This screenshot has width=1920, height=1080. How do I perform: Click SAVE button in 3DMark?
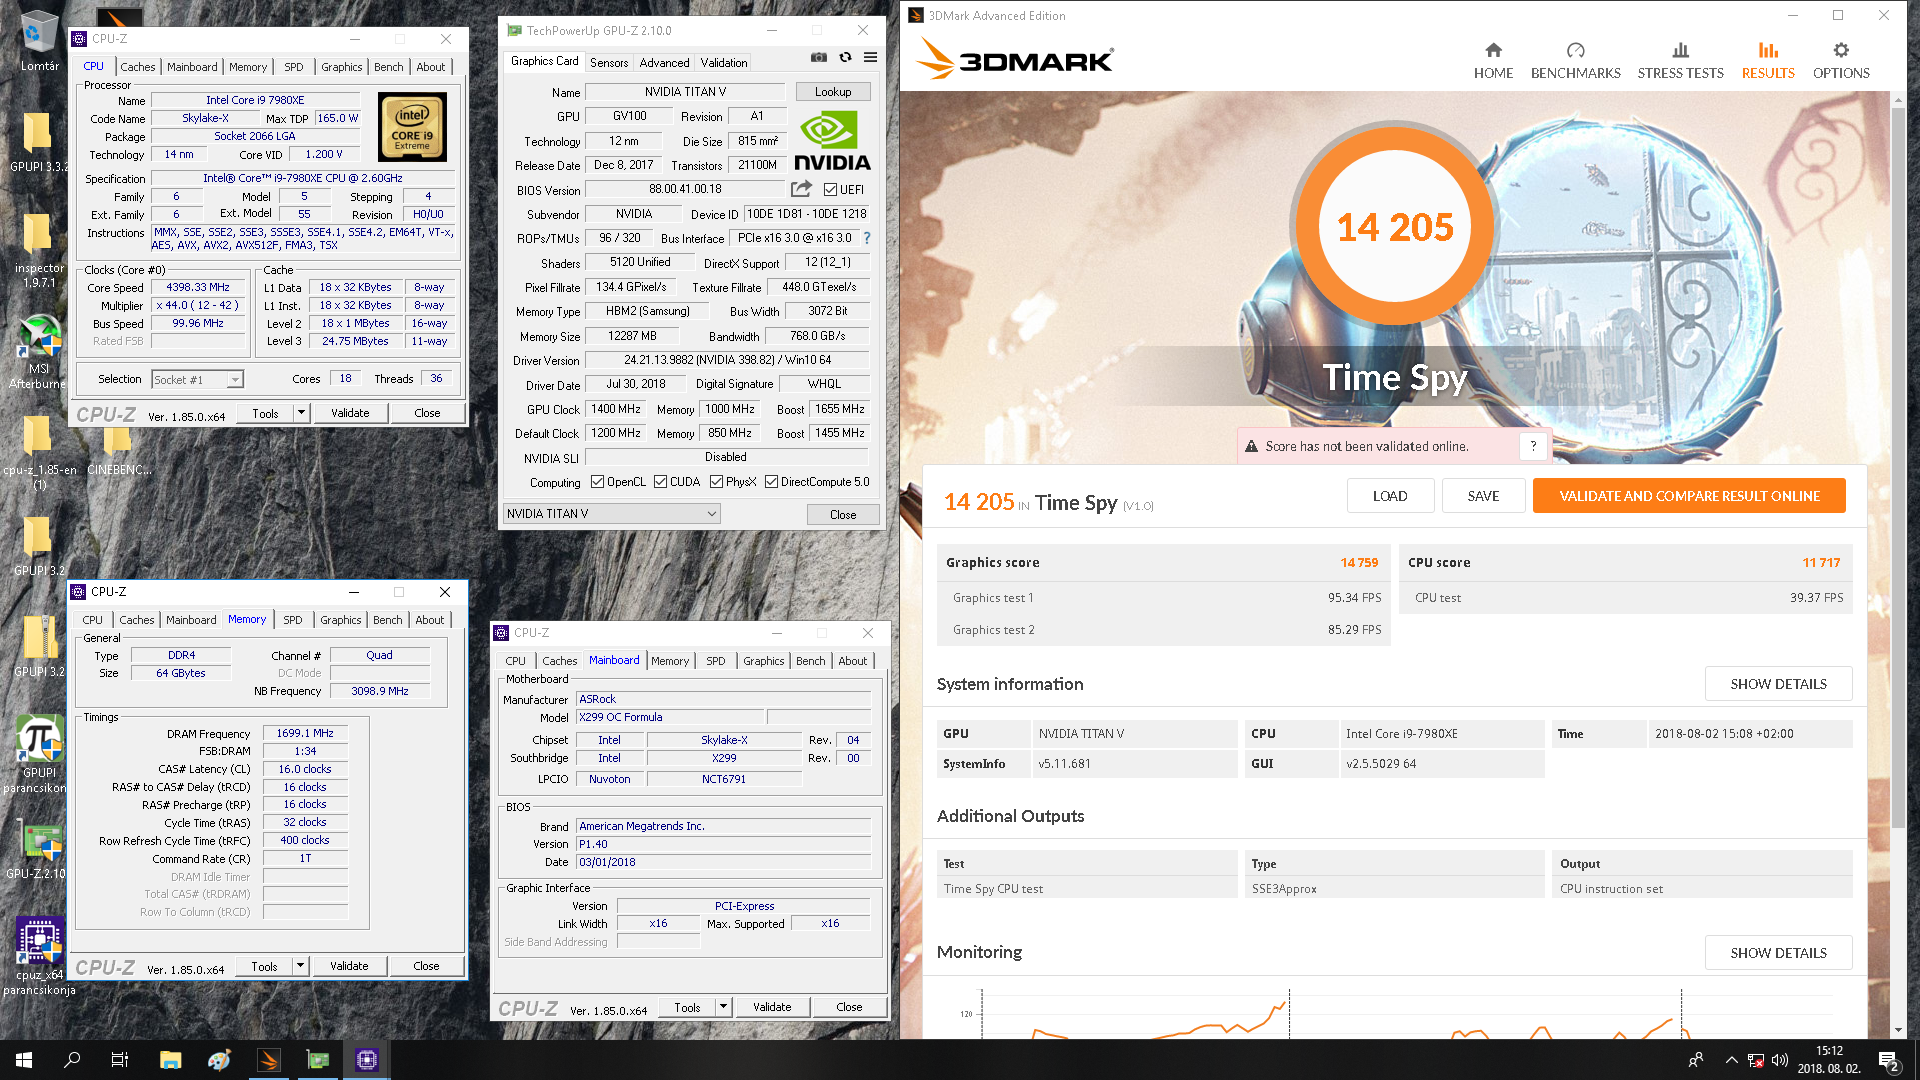[x=1483, y=496]
